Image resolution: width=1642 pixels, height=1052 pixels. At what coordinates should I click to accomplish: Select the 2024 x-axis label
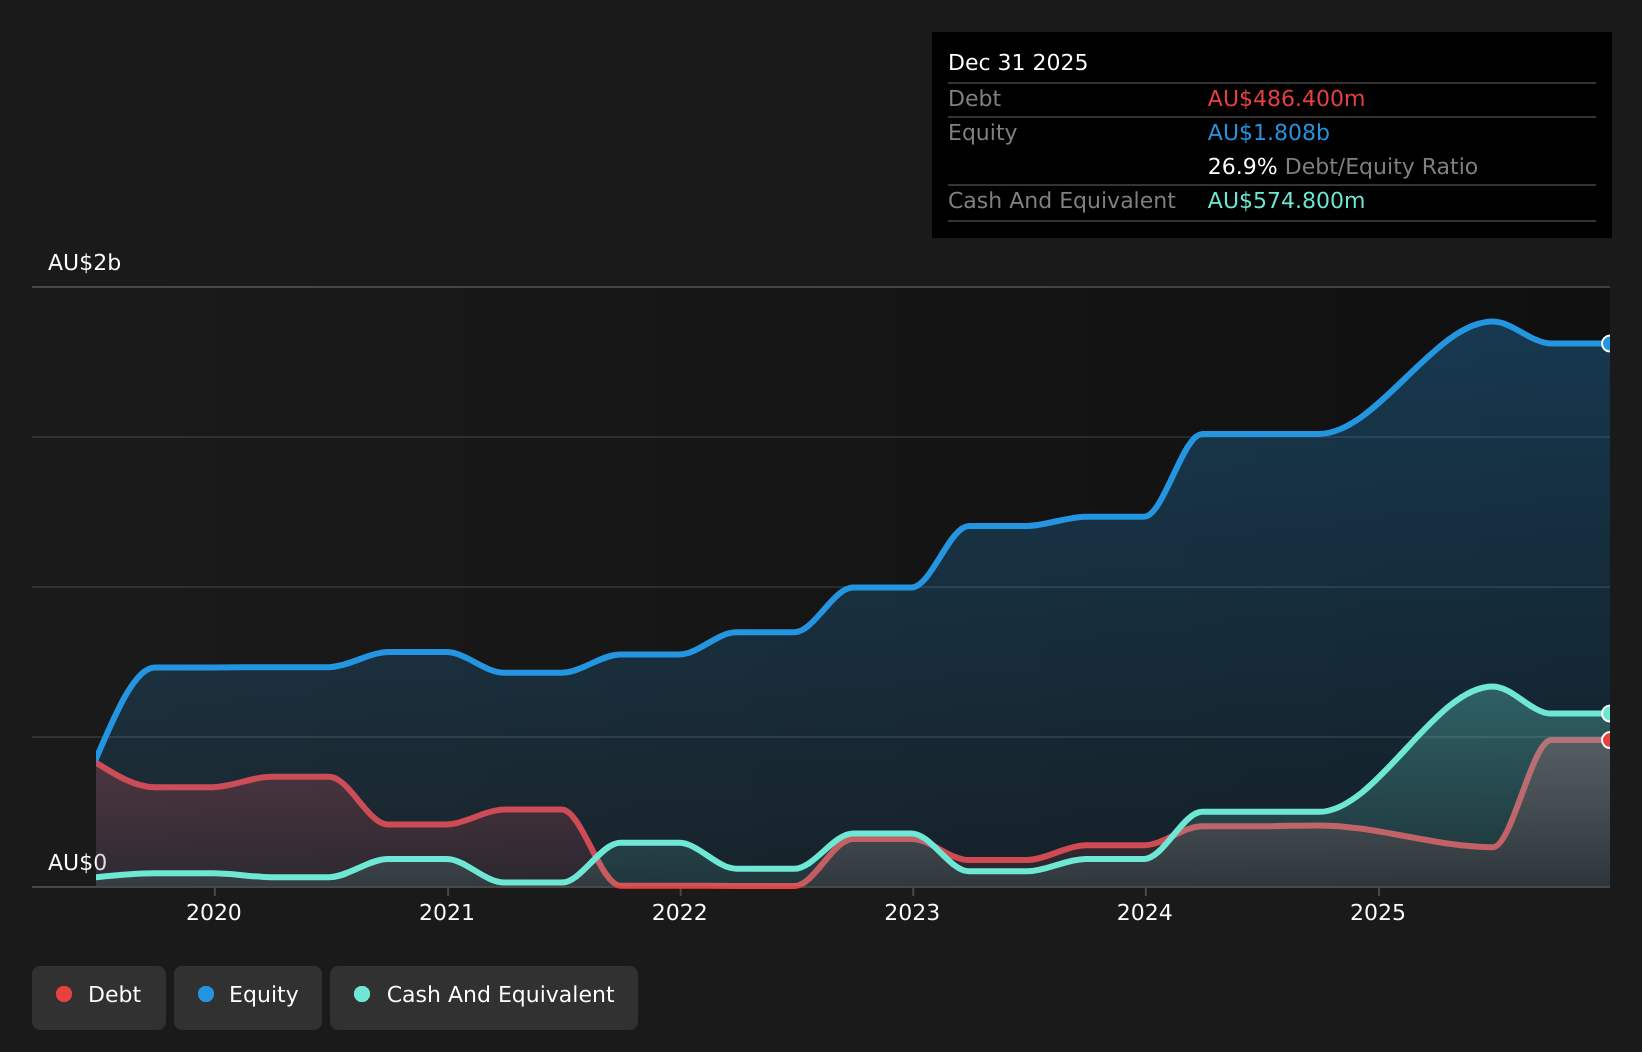click(1145, 912)
